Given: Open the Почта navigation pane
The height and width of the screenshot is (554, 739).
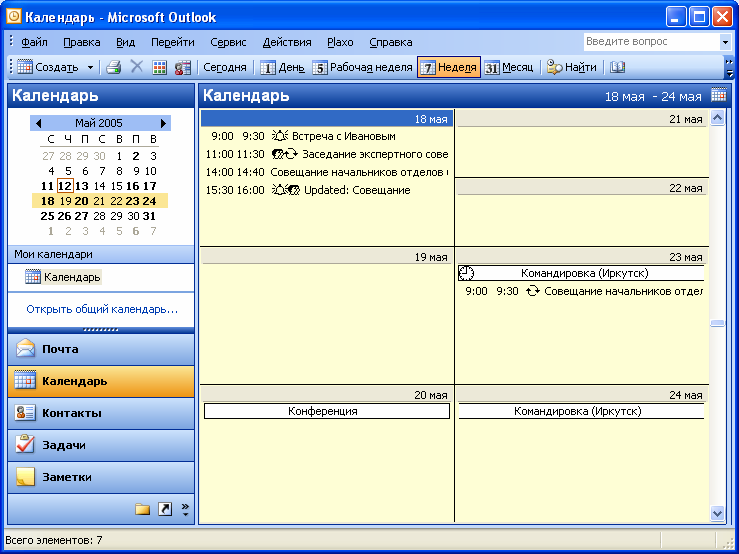Looking at the screenshot, I should (x=101, y=349).
